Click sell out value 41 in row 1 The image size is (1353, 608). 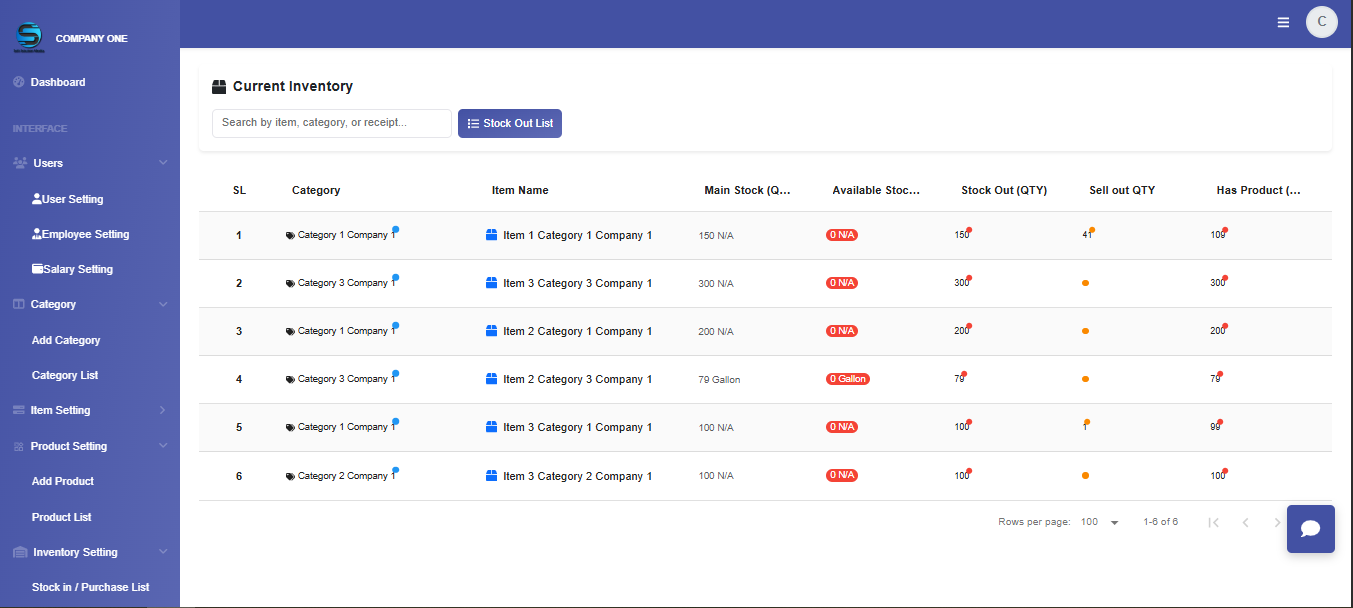click(1087, 235)
